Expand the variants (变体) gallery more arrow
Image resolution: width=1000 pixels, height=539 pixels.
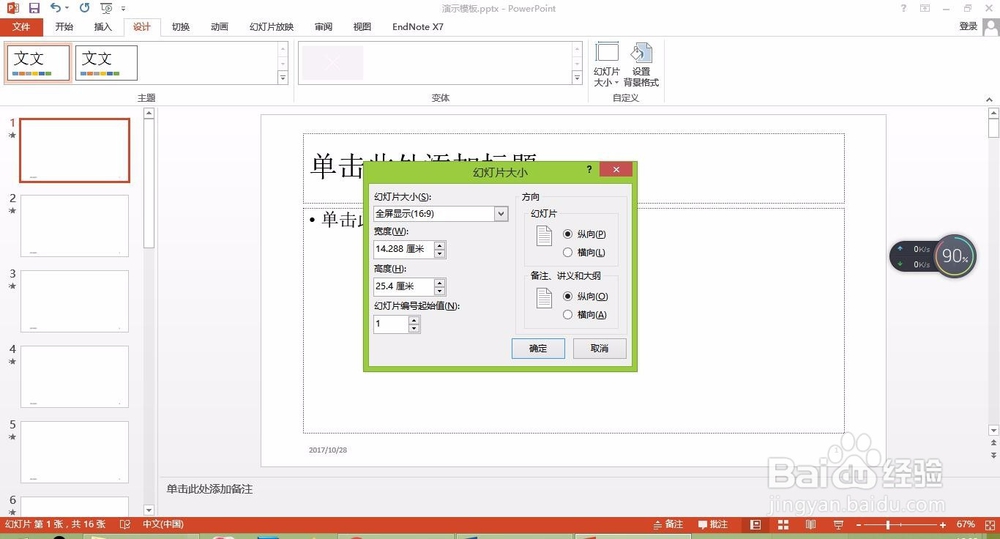577,78
